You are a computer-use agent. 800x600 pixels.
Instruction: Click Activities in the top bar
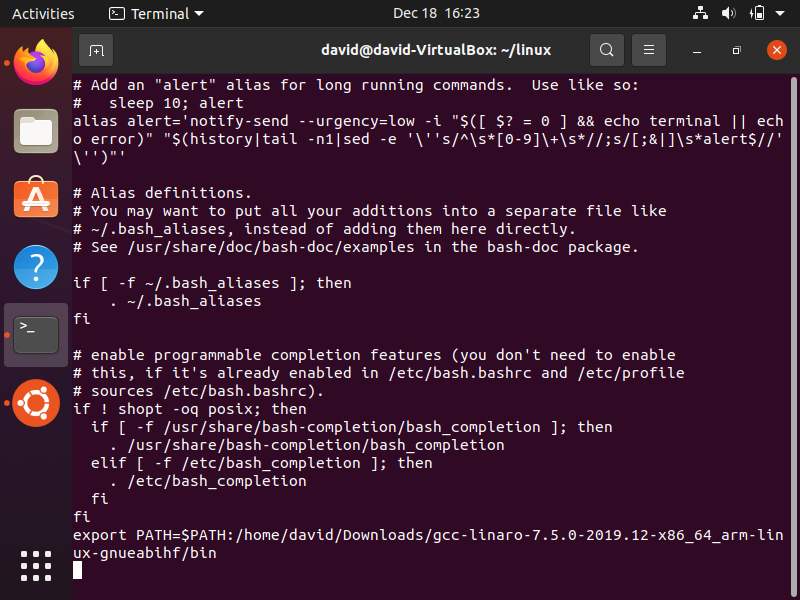tap(43, 14)
